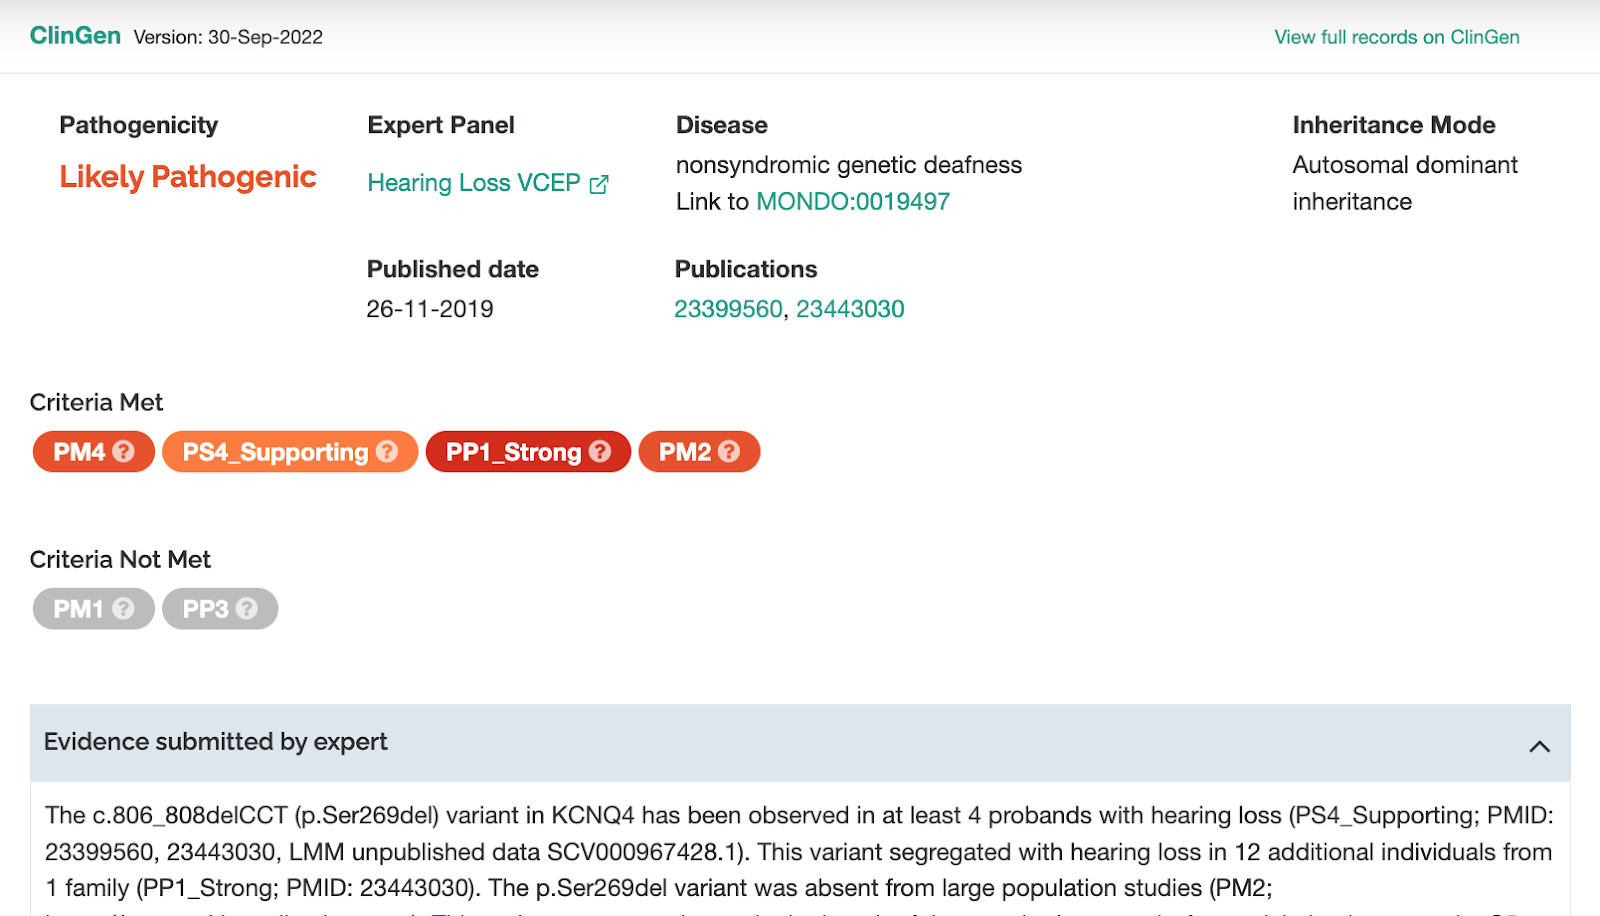The width and height of the screenshot is (1600, 916).
Task: Open Hearing Loss VCEP expert panel link
Action: coord(473,183)
